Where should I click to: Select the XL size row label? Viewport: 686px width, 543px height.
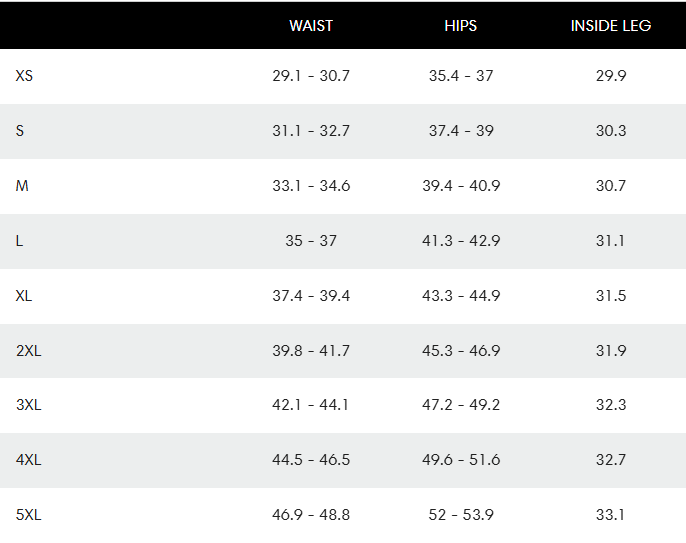[x=24, y=296]
